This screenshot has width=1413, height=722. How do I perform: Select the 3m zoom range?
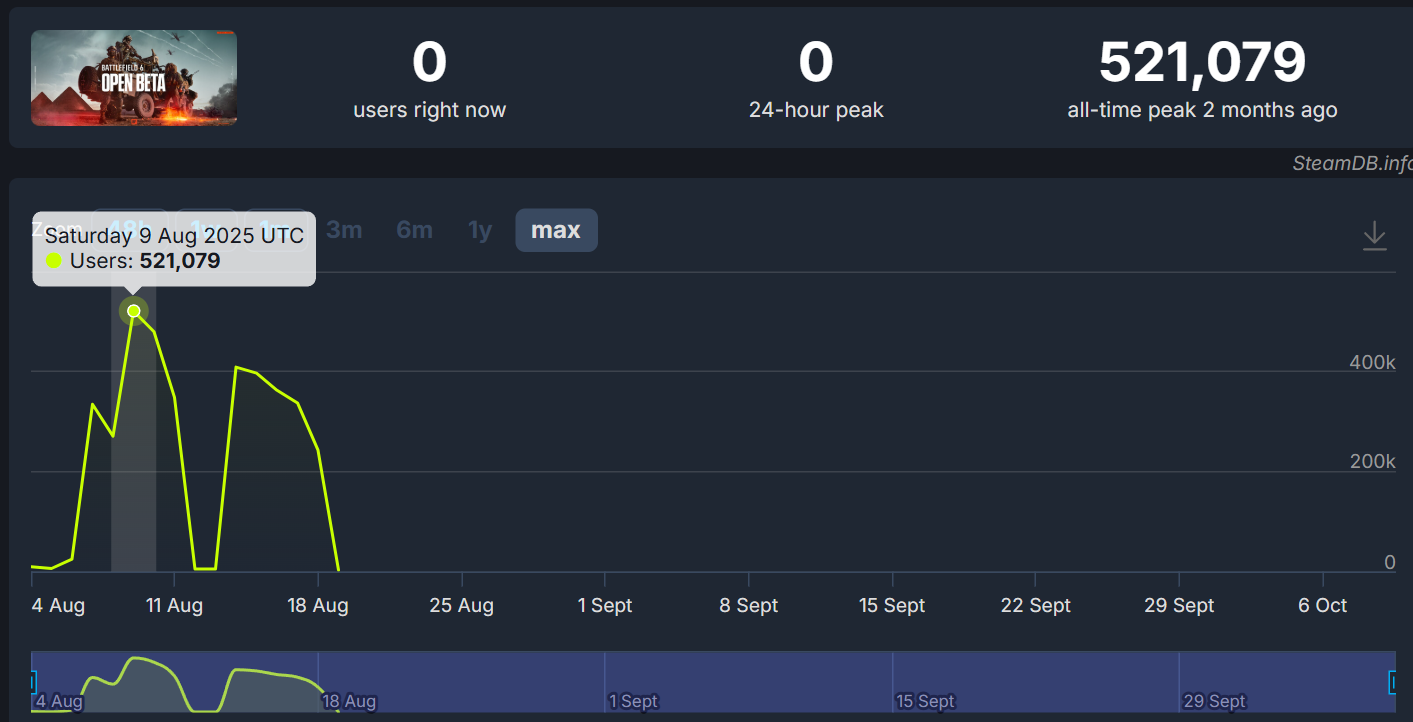[x=344, y=230]
